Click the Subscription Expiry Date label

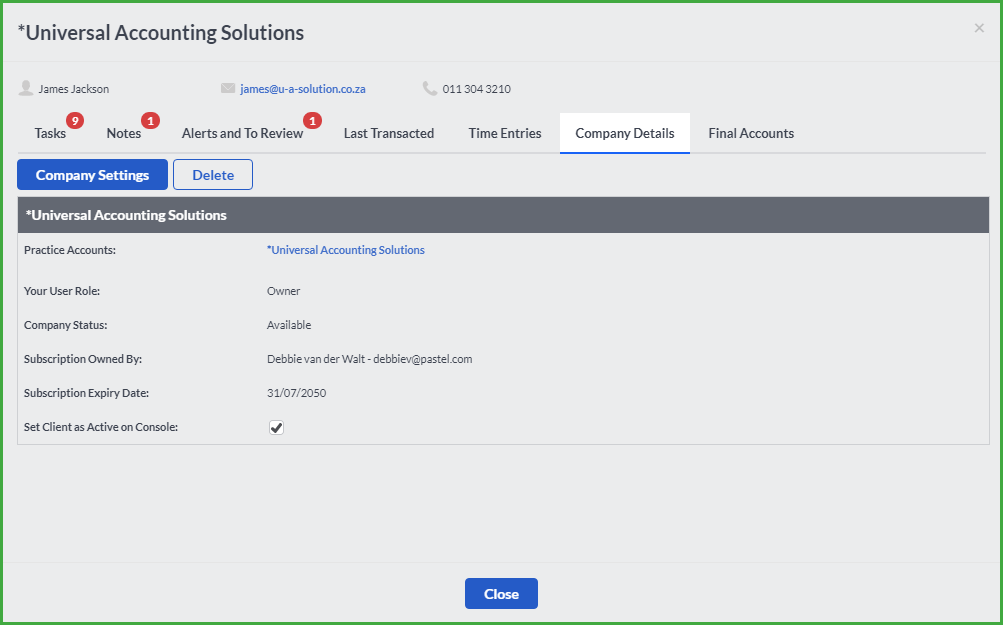click(x=86, y=393)
